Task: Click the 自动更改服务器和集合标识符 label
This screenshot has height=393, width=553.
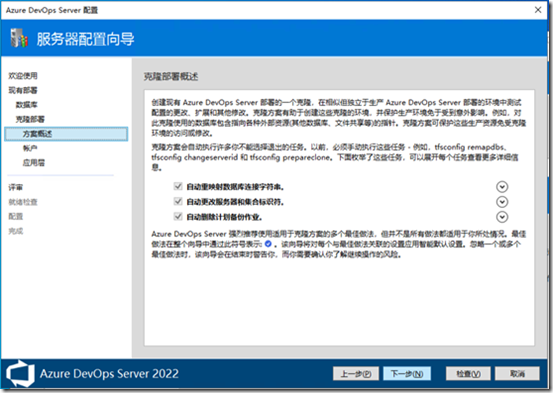Action: [235, 202]
